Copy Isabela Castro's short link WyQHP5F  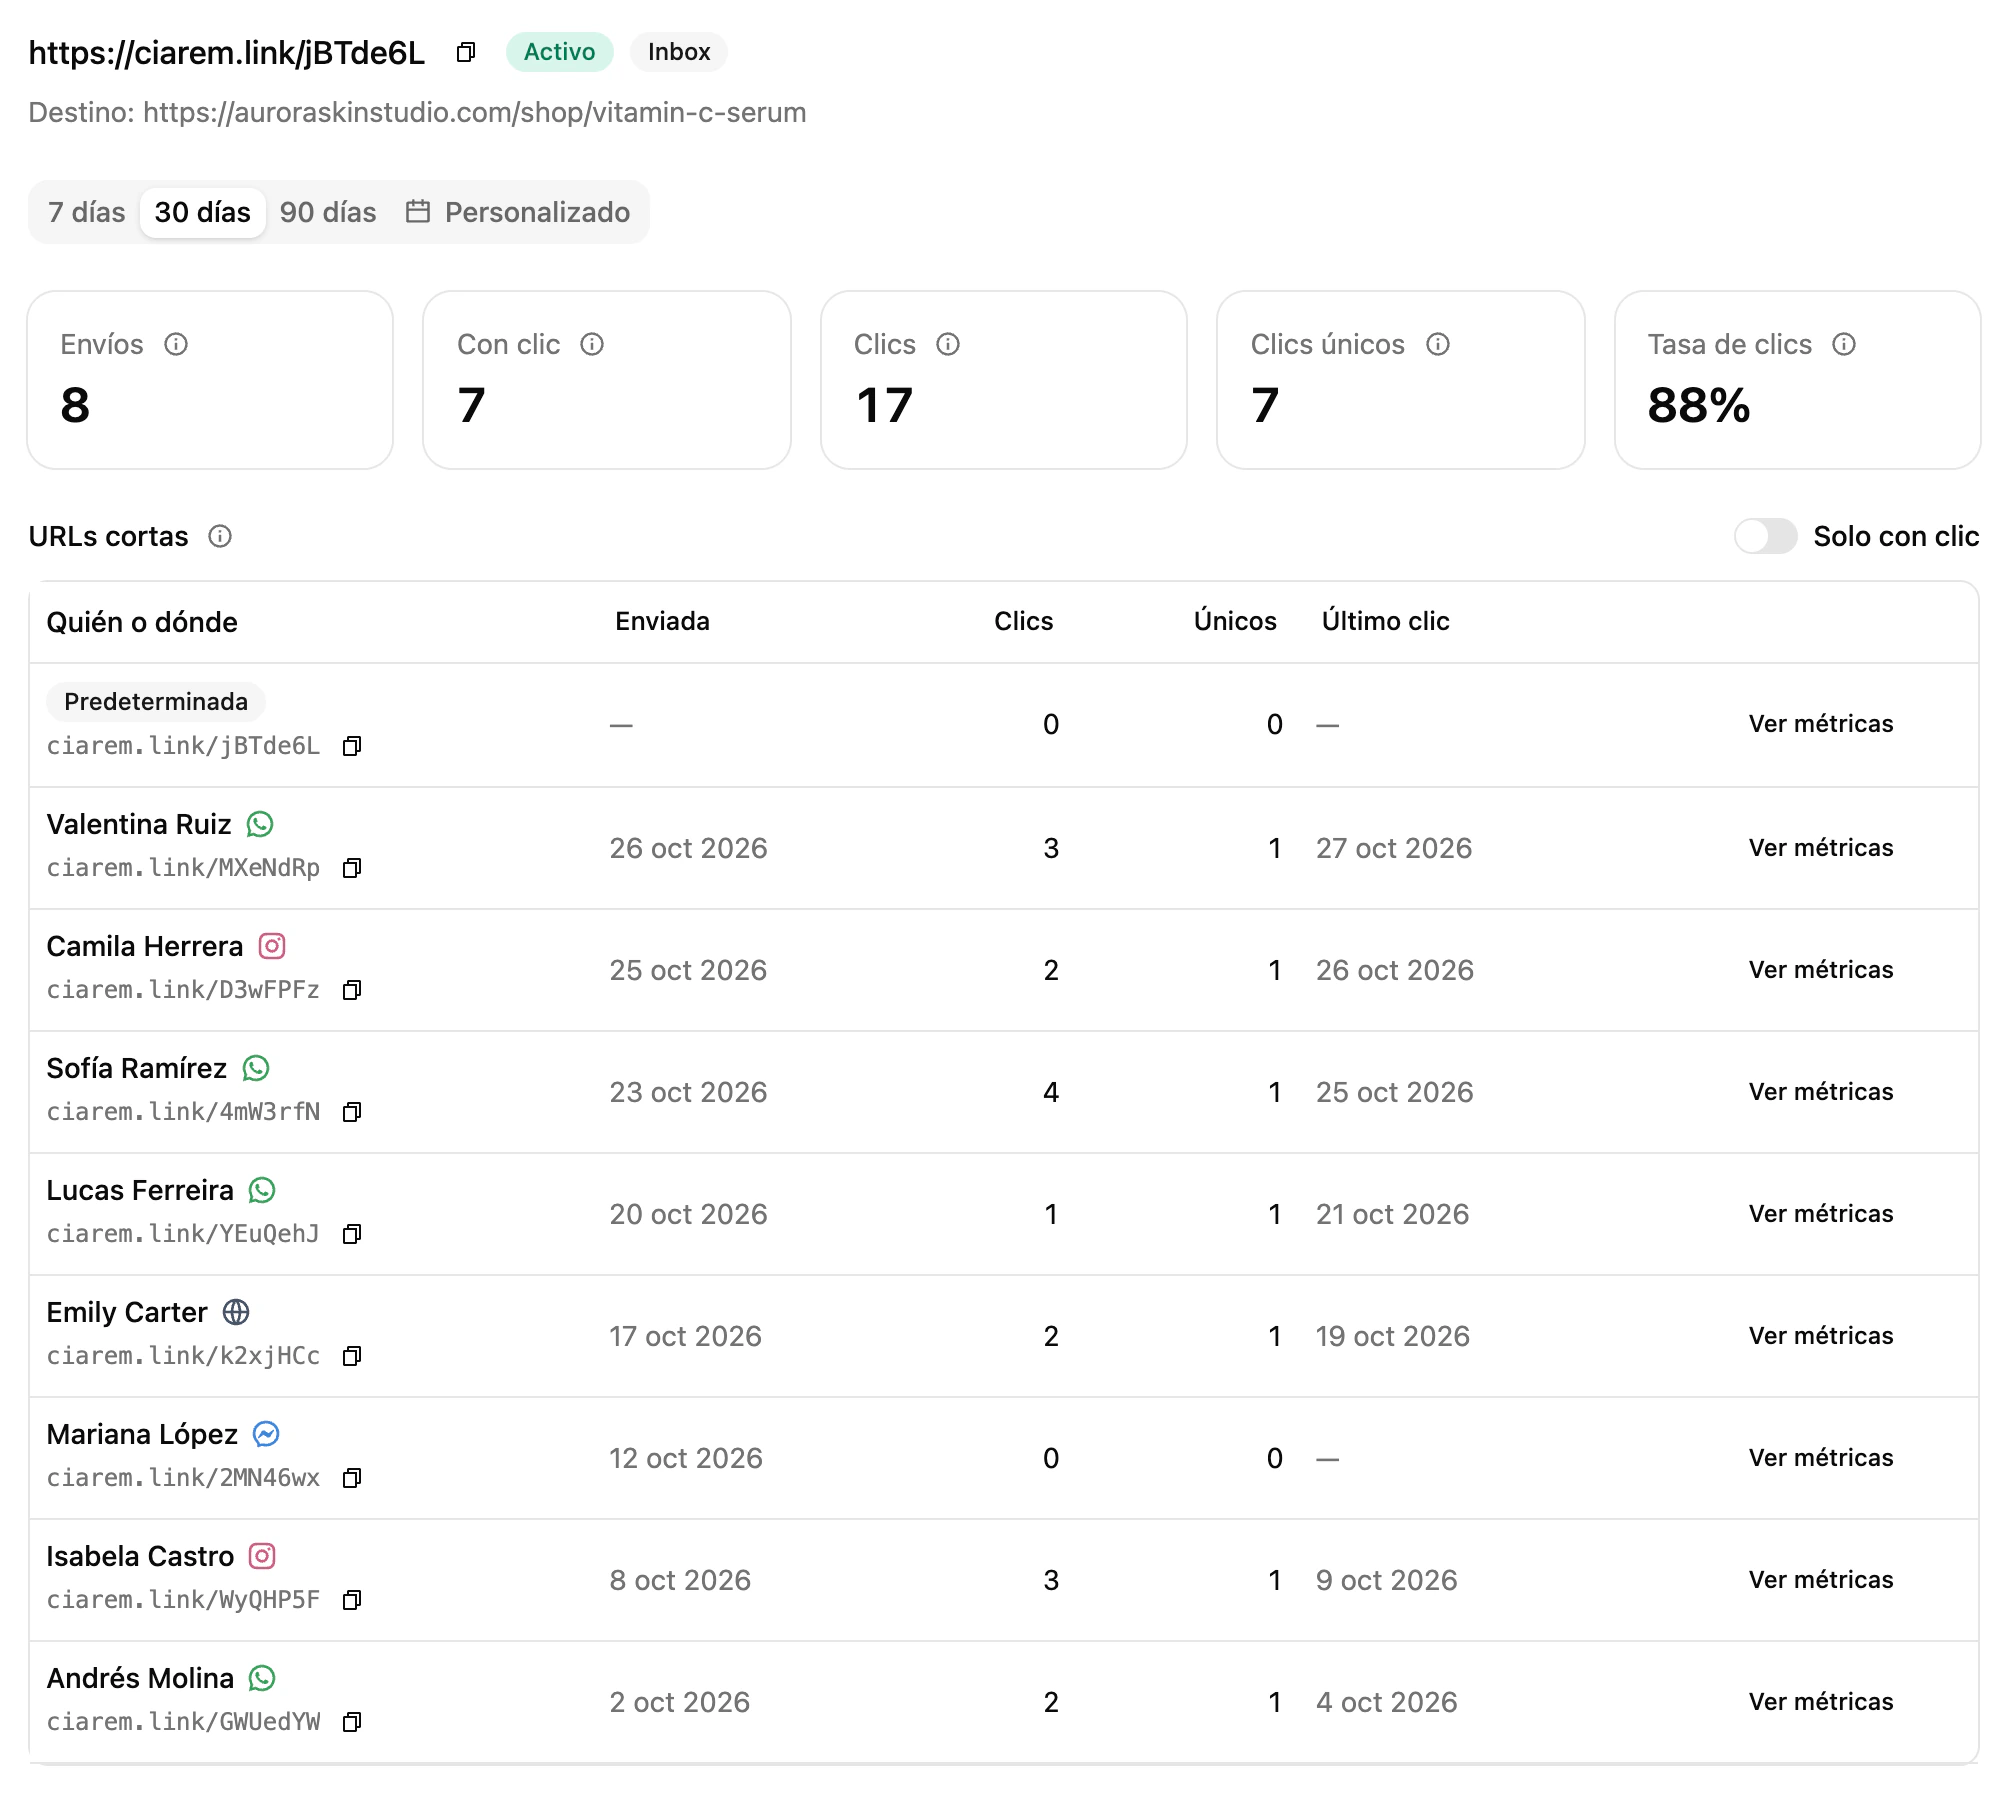351,1600
